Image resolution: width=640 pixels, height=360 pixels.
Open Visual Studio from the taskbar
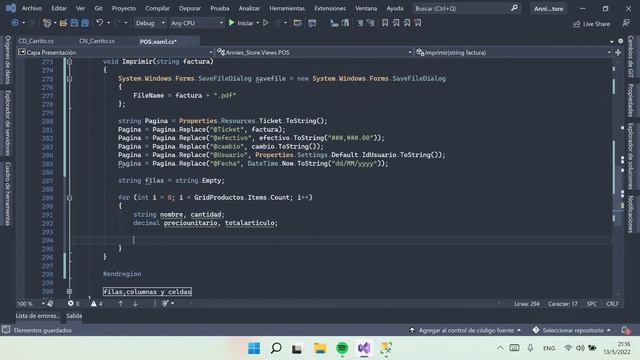click(x=364, y=348)
